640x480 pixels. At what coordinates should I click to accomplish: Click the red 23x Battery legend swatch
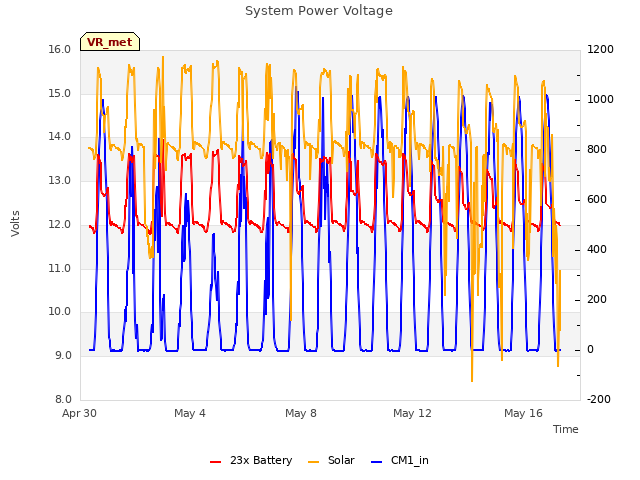(216, 462)
